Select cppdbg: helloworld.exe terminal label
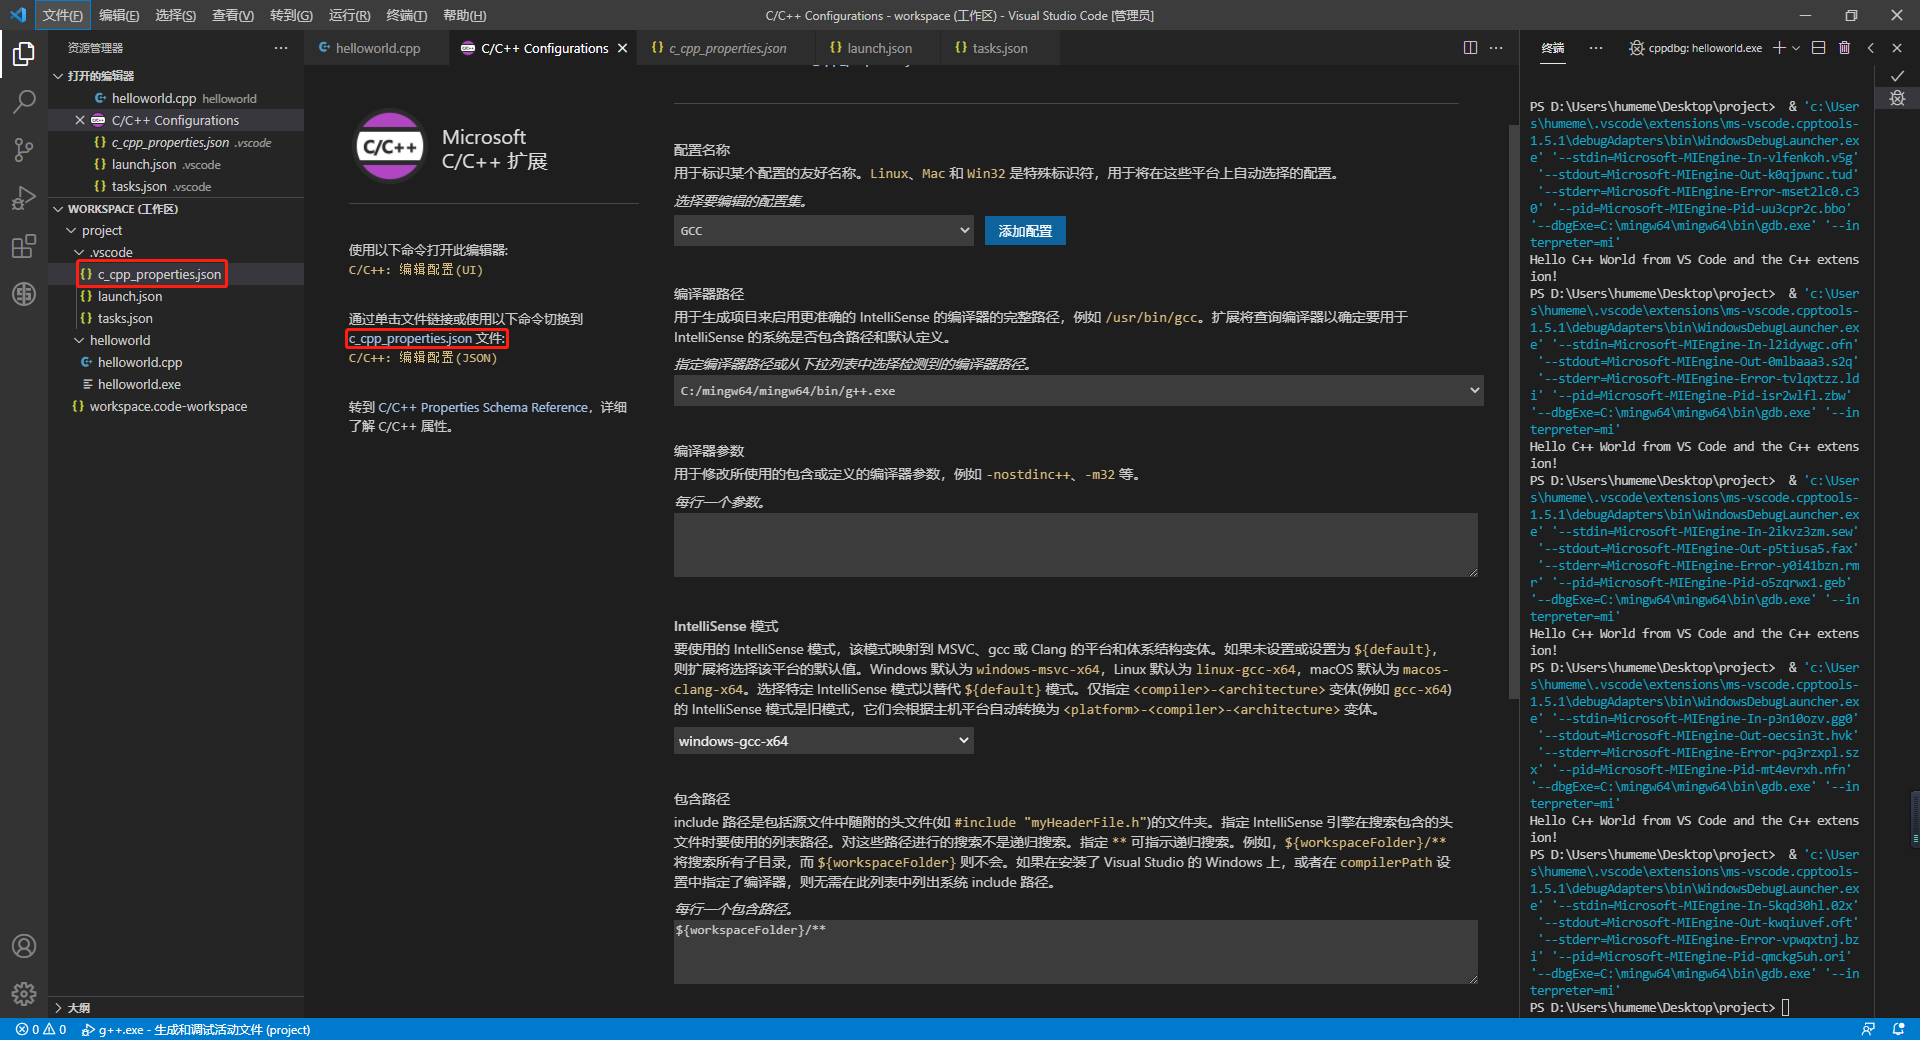Image resolution: width=1920 pixels, height=1040 pixels. pos(1705,48)
